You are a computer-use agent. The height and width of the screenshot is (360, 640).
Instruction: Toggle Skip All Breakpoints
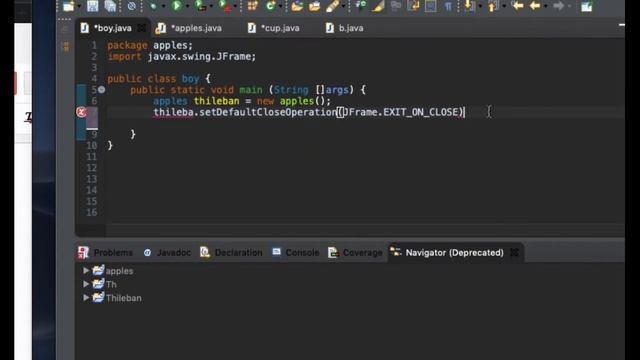[x=131, y=6]
